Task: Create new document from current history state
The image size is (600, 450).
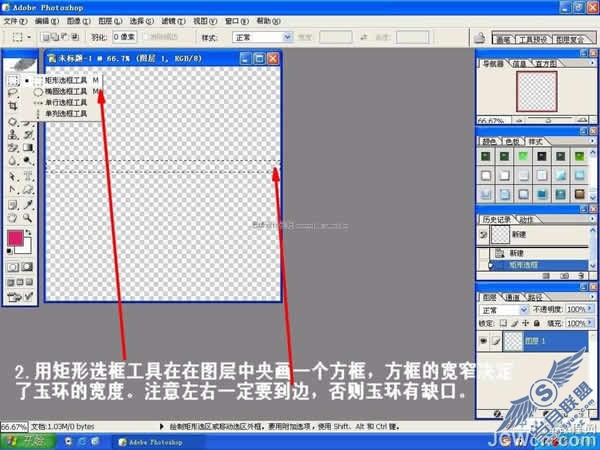Action: [x=546, y=276]
